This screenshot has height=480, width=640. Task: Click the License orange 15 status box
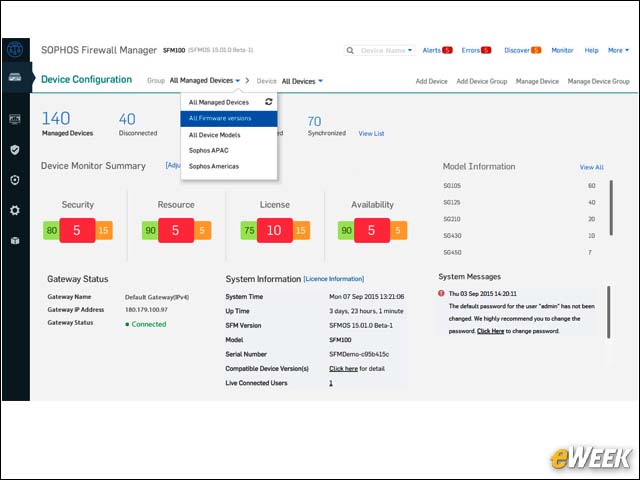pyautogui.click(x=301, y=230)
